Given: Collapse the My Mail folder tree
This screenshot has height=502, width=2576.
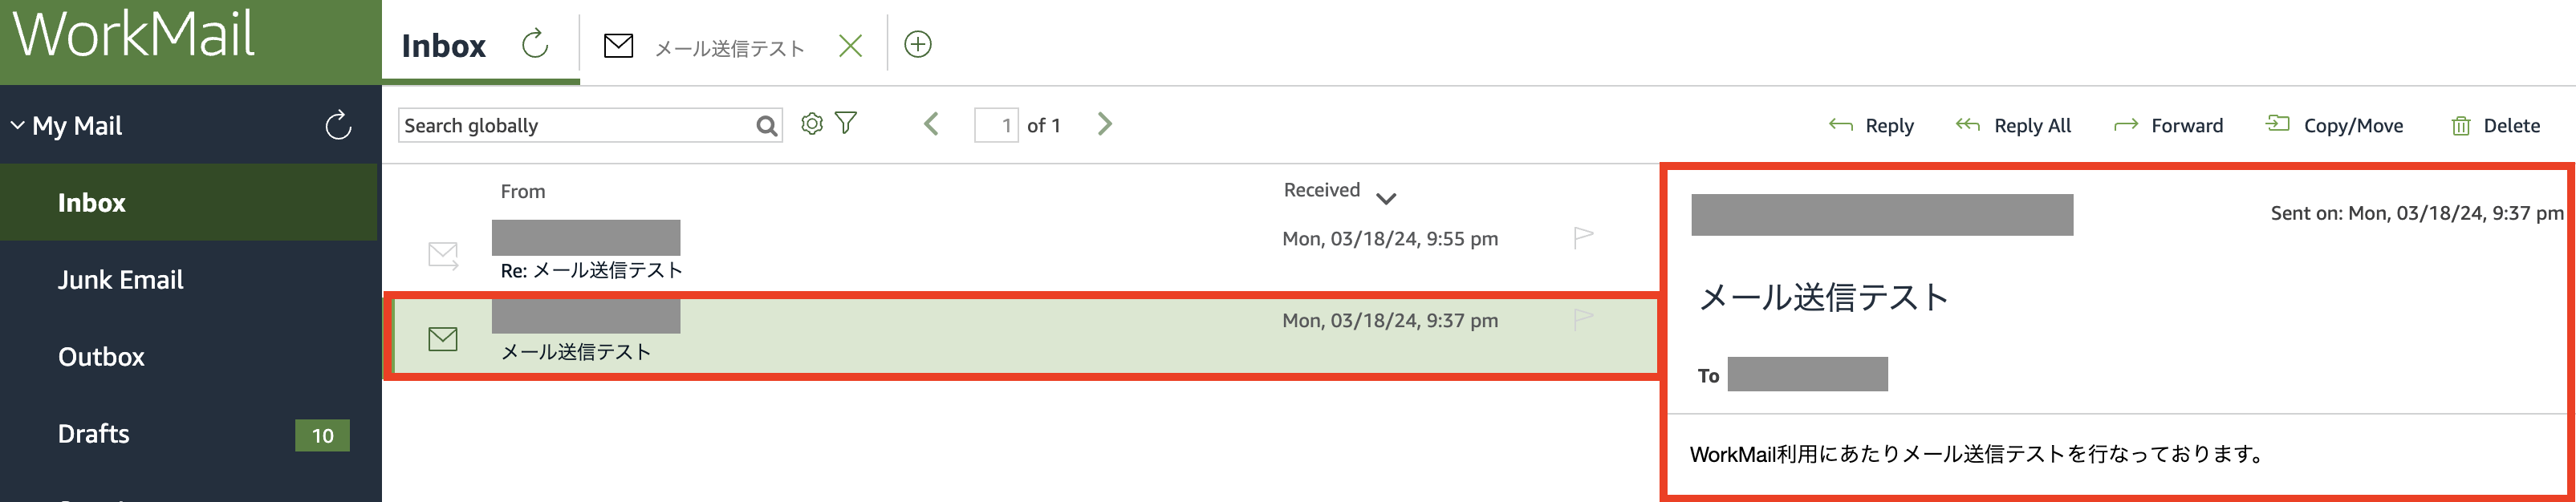Looking at the screenshot, I should (x=18, y=126).
